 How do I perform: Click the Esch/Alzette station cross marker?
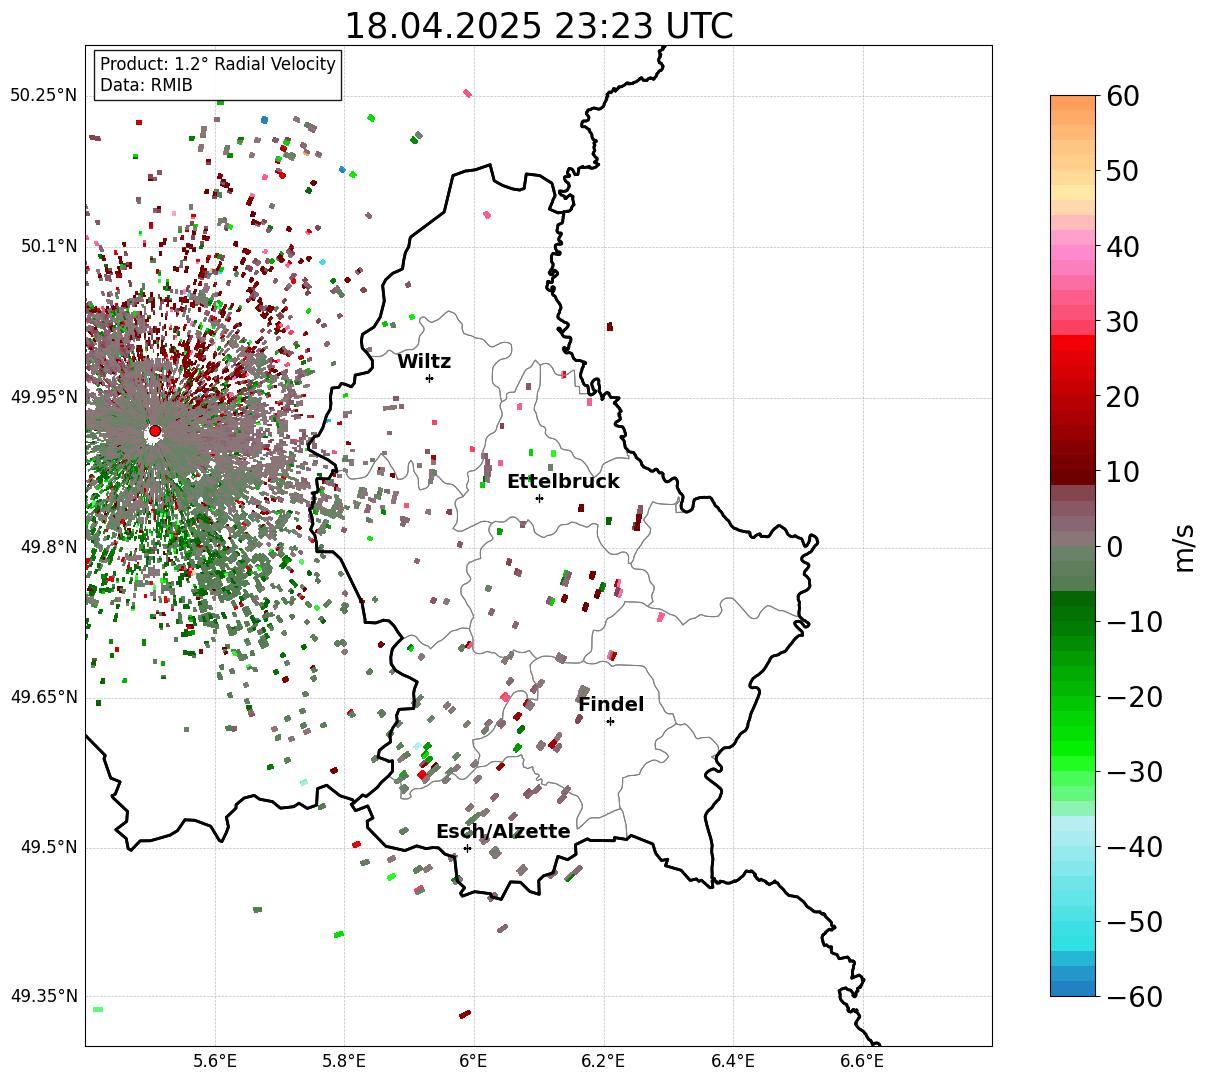tap(467, 848)
